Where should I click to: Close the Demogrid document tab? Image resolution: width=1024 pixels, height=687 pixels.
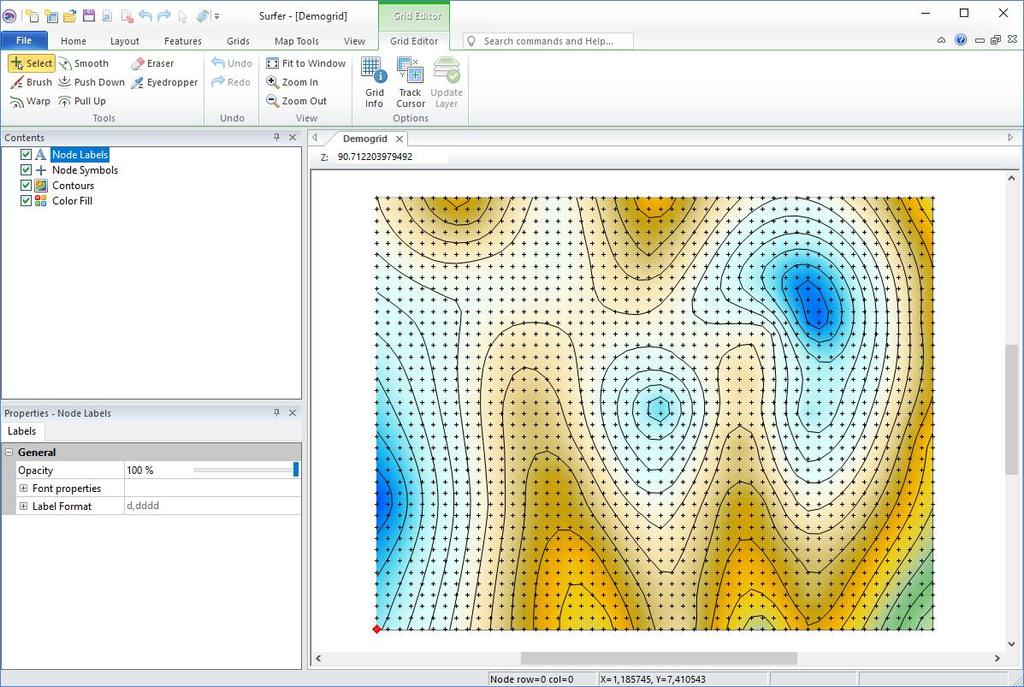[x=399, y=139]
